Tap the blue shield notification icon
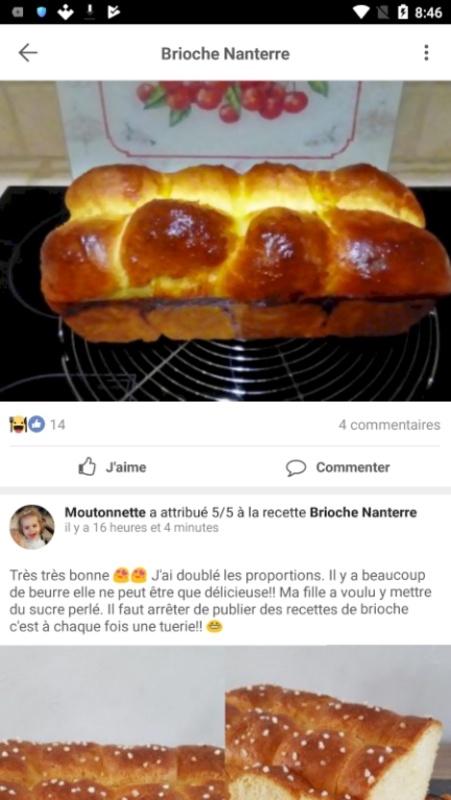This screenshot has width=451, height=800. 41,12
